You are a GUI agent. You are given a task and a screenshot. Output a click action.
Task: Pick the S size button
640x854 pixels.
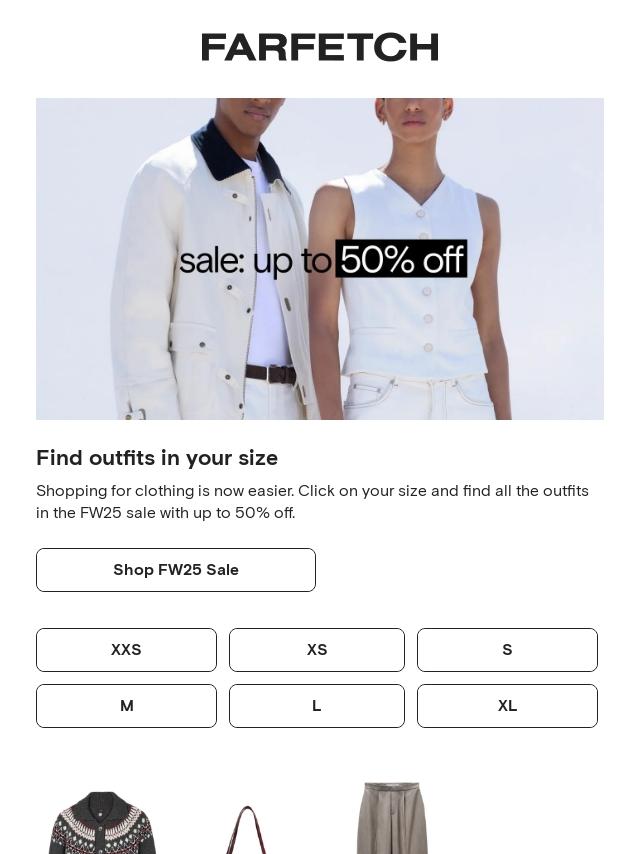click(507, 650)
